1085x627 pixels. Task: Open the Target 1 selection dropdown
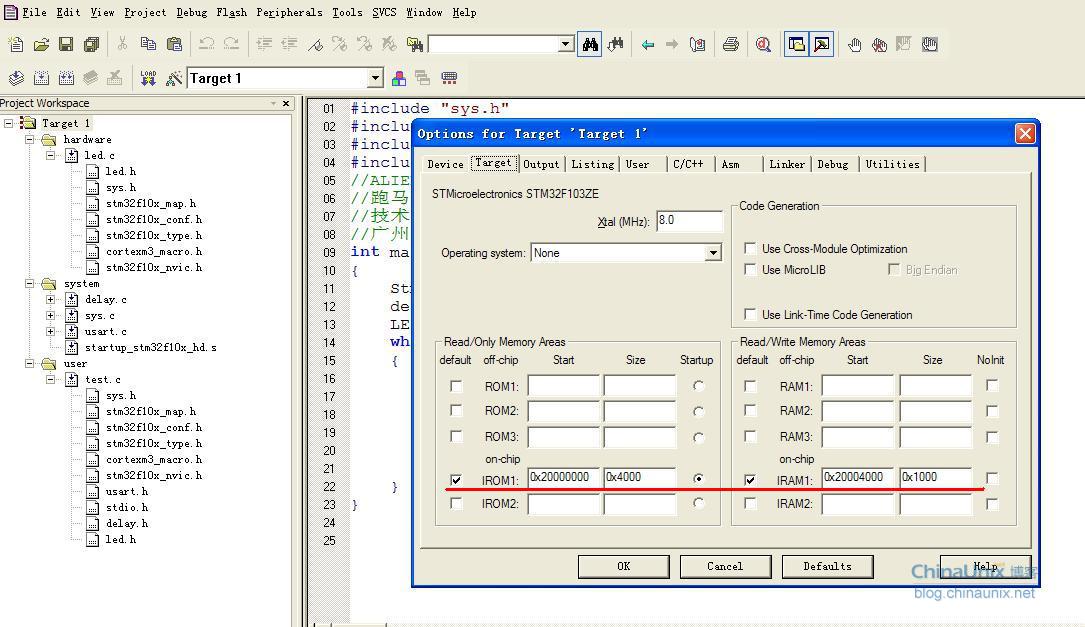(x=375, y=78)
